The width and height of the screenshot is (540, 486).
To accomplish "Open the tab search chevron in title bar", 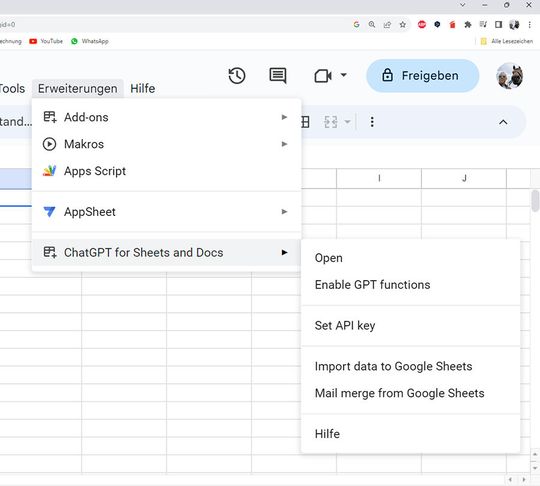I will (x=463, y=5).
